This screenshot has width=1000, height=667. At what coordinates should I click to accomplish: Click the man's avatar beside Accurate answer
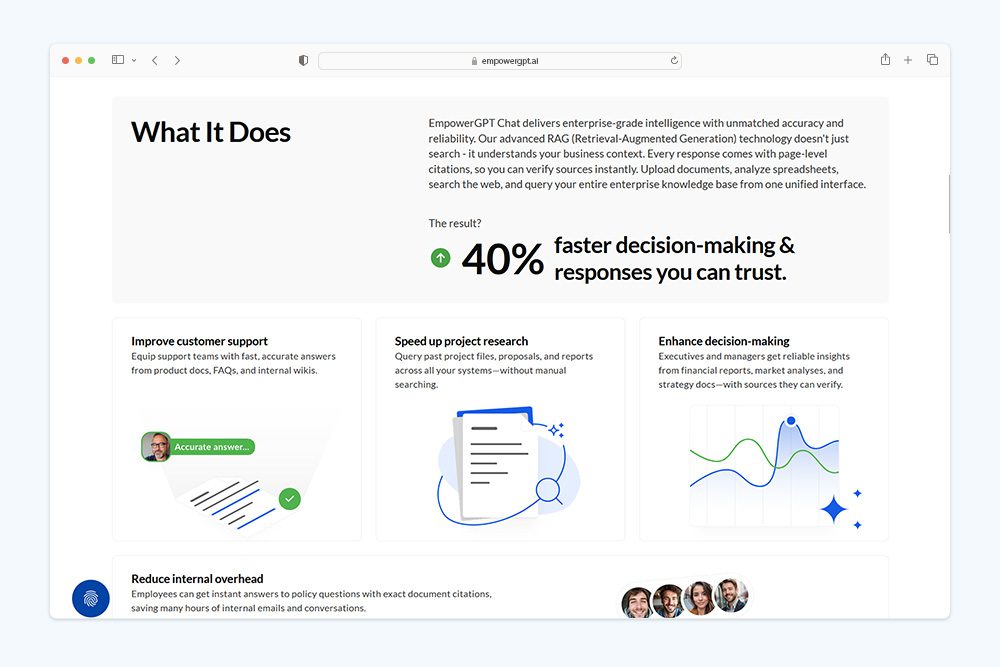[x=156, y=446]
